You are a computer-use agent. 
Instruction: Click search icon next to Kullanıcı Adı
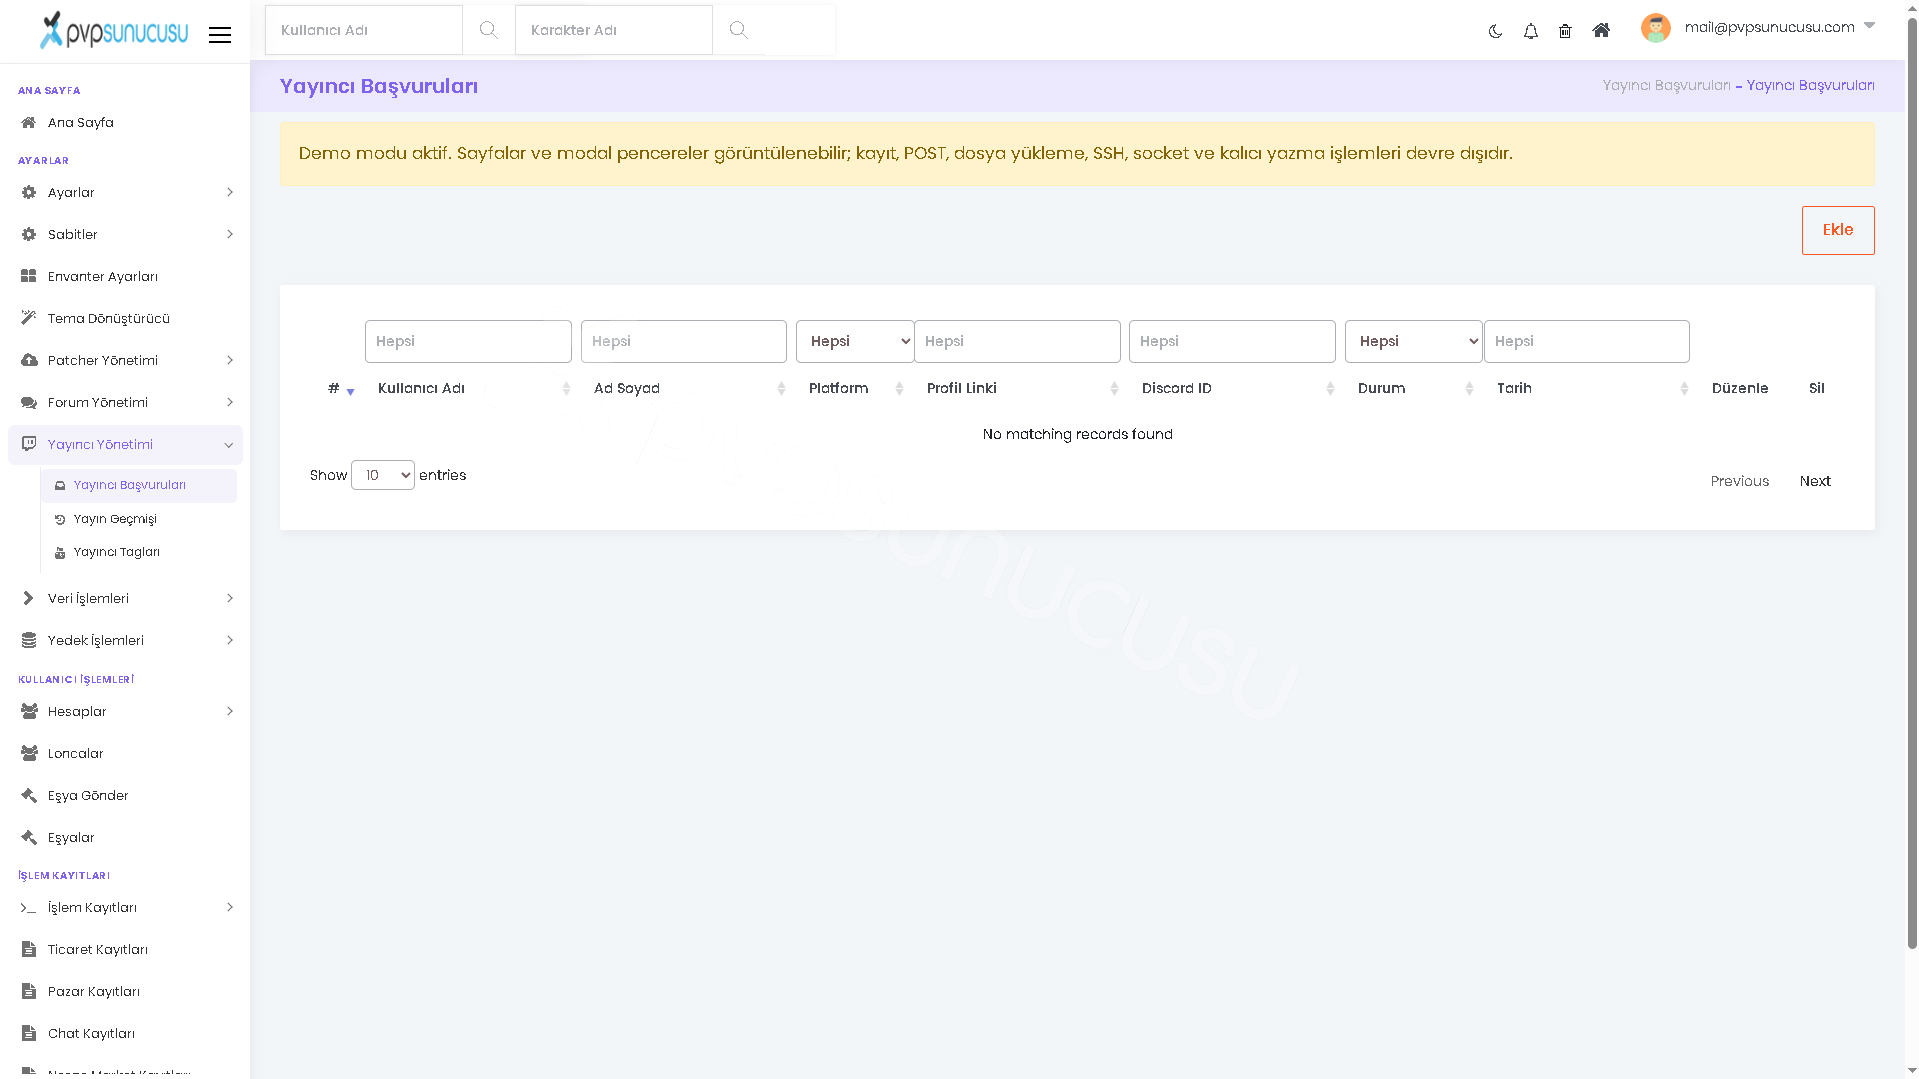(x=488, y=30)
